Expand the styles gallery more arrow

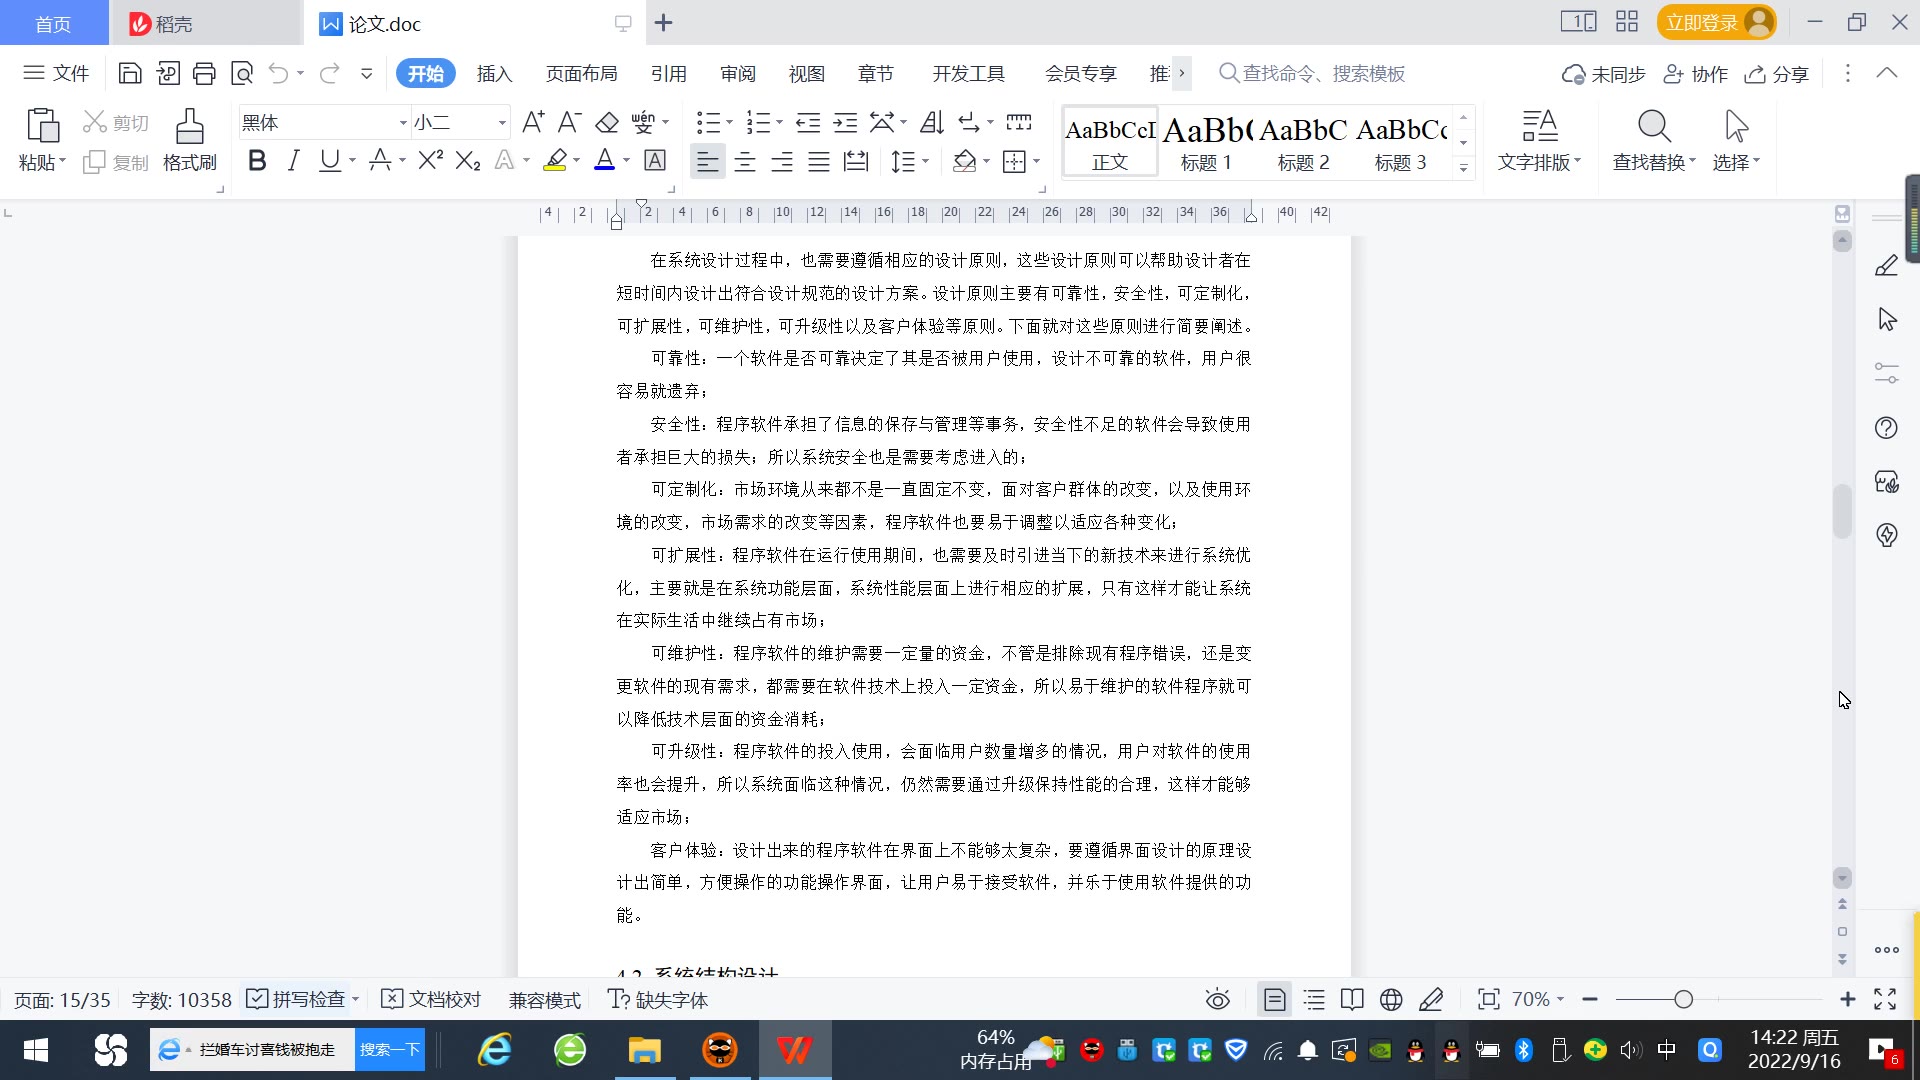(1463, 167)
